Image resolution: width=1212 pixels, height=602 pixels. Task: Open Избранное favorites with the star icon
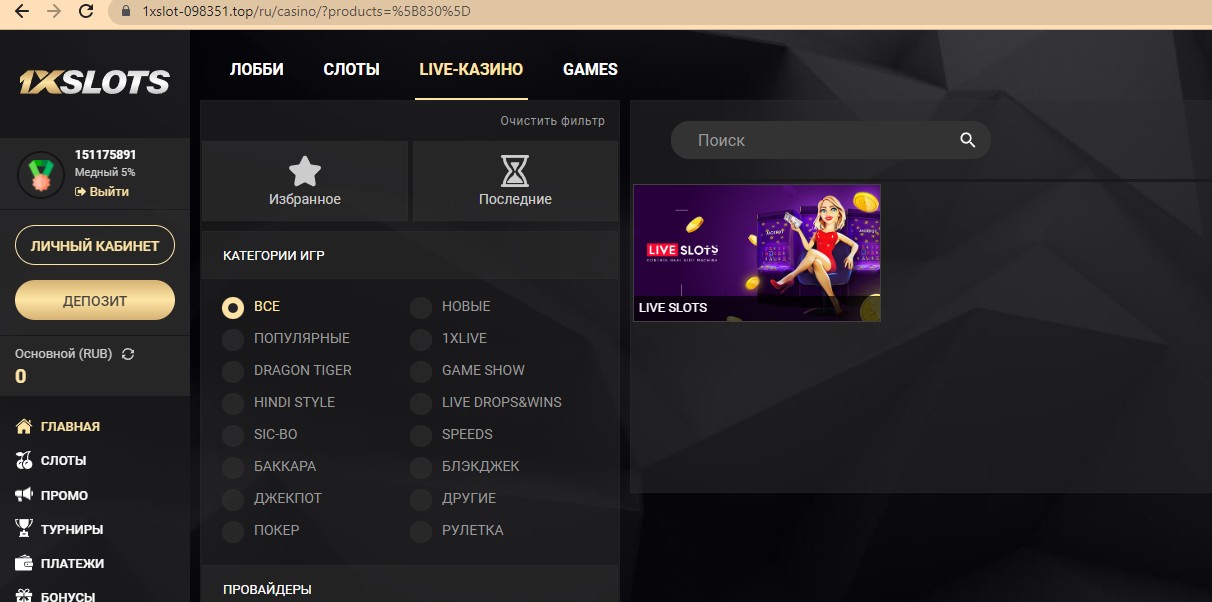coord(305,181)
